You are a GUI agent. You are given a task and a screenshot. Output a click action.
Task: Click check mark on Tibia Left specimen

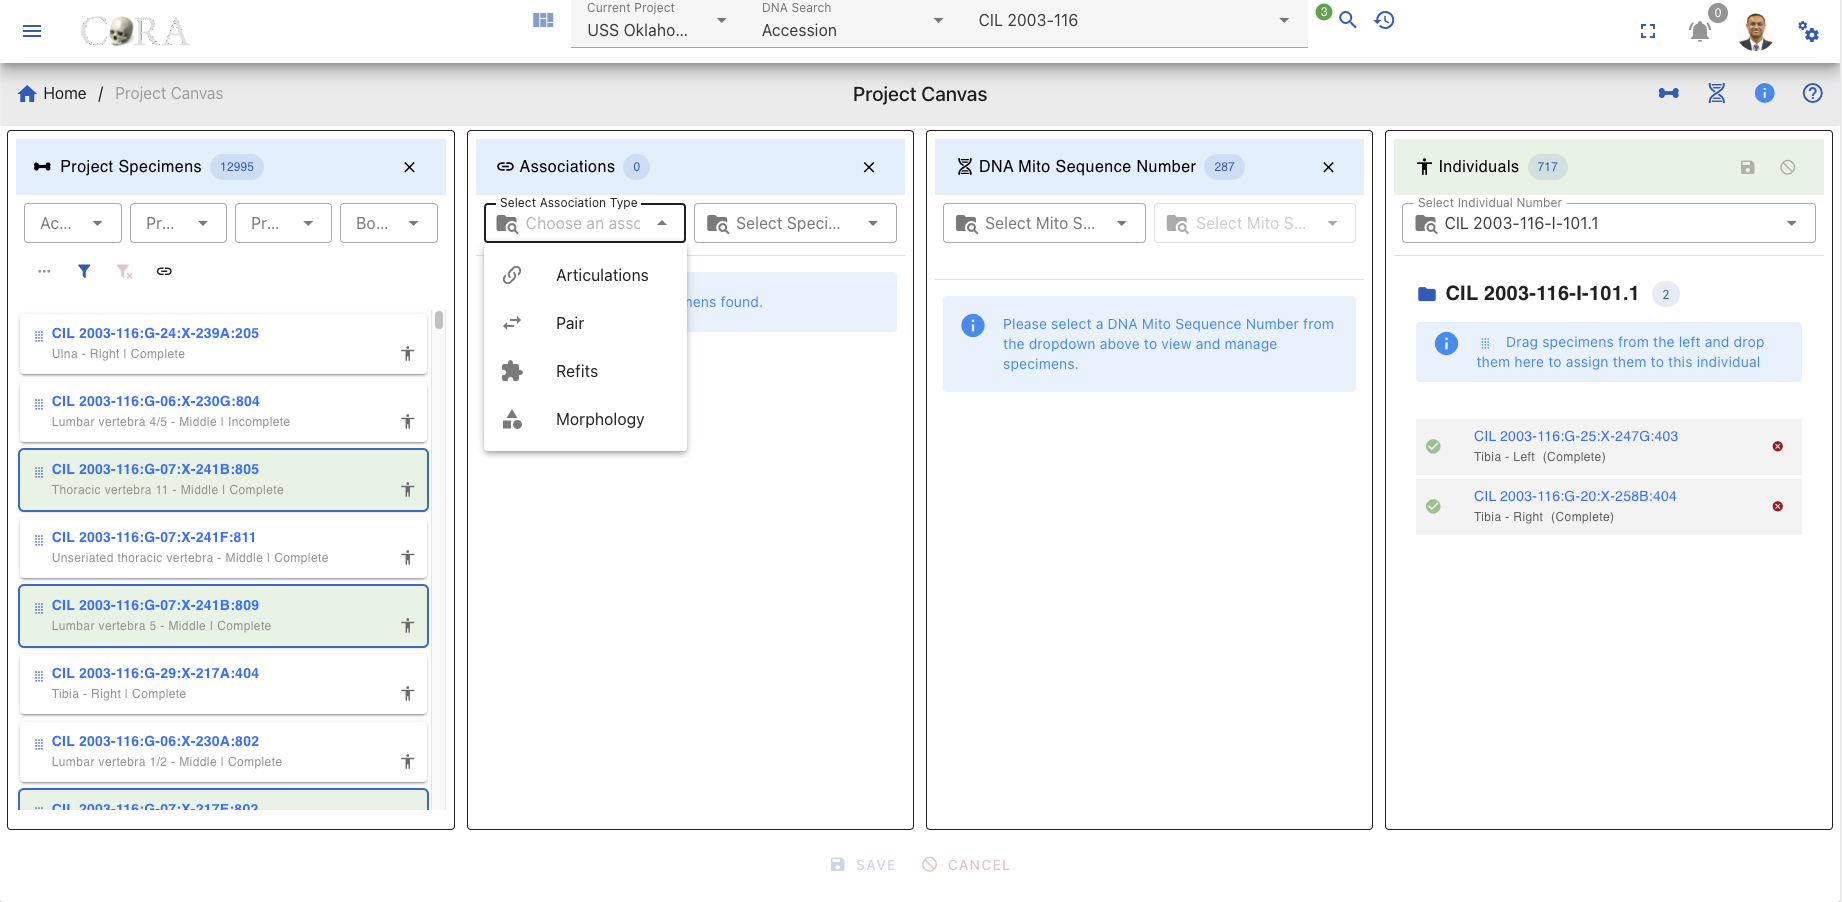click(1433, 446)
